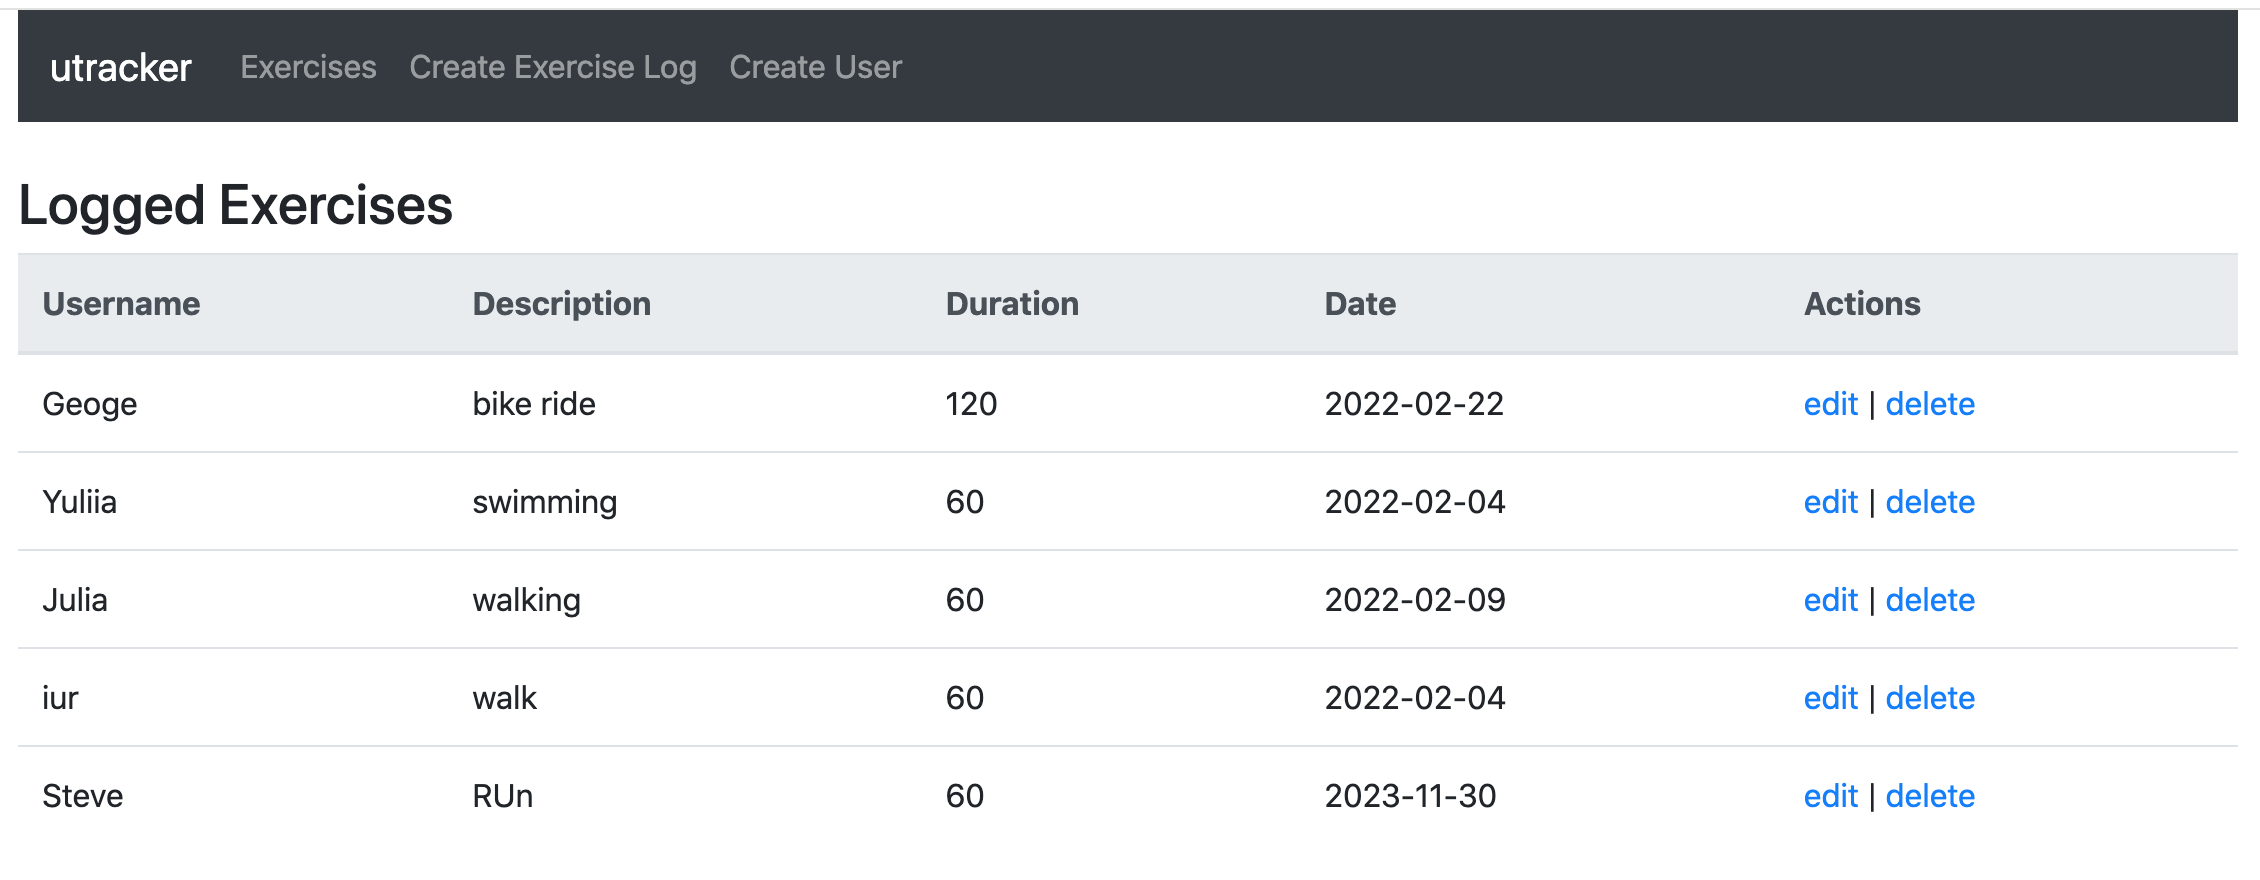Click the utracker brand logo link
The width and height of the screenshot is (2260, 880).
click(x=120, y=67)
